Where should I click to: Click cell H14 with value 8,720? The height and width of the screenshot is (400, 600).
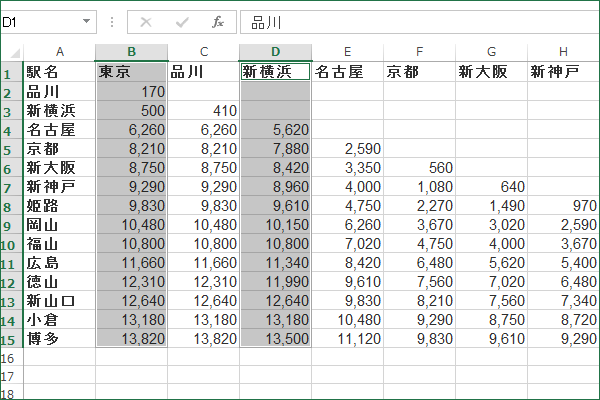[563, 319]
